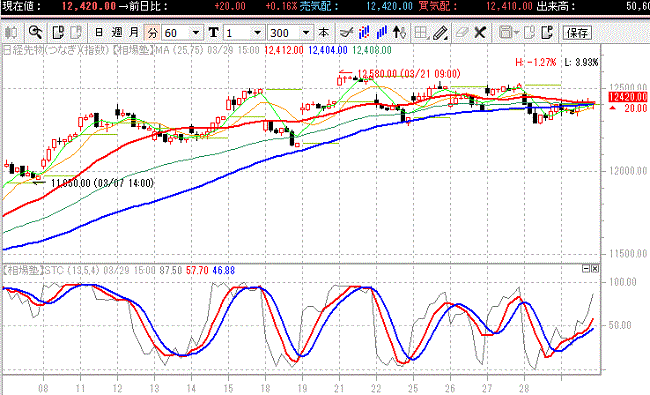Click the bold T tick icon
This screenshot has height=395, width=650.
click(213, 32)
